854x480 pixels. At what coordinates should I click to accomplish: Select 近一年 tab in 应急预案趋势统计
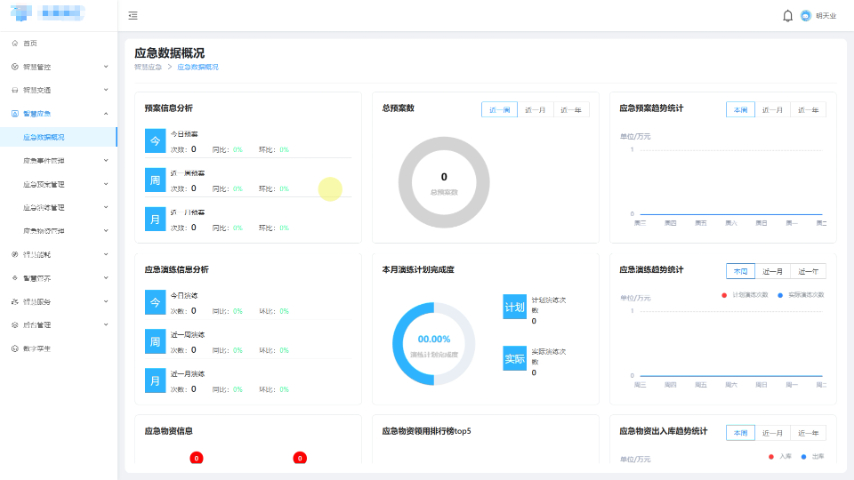808,110
